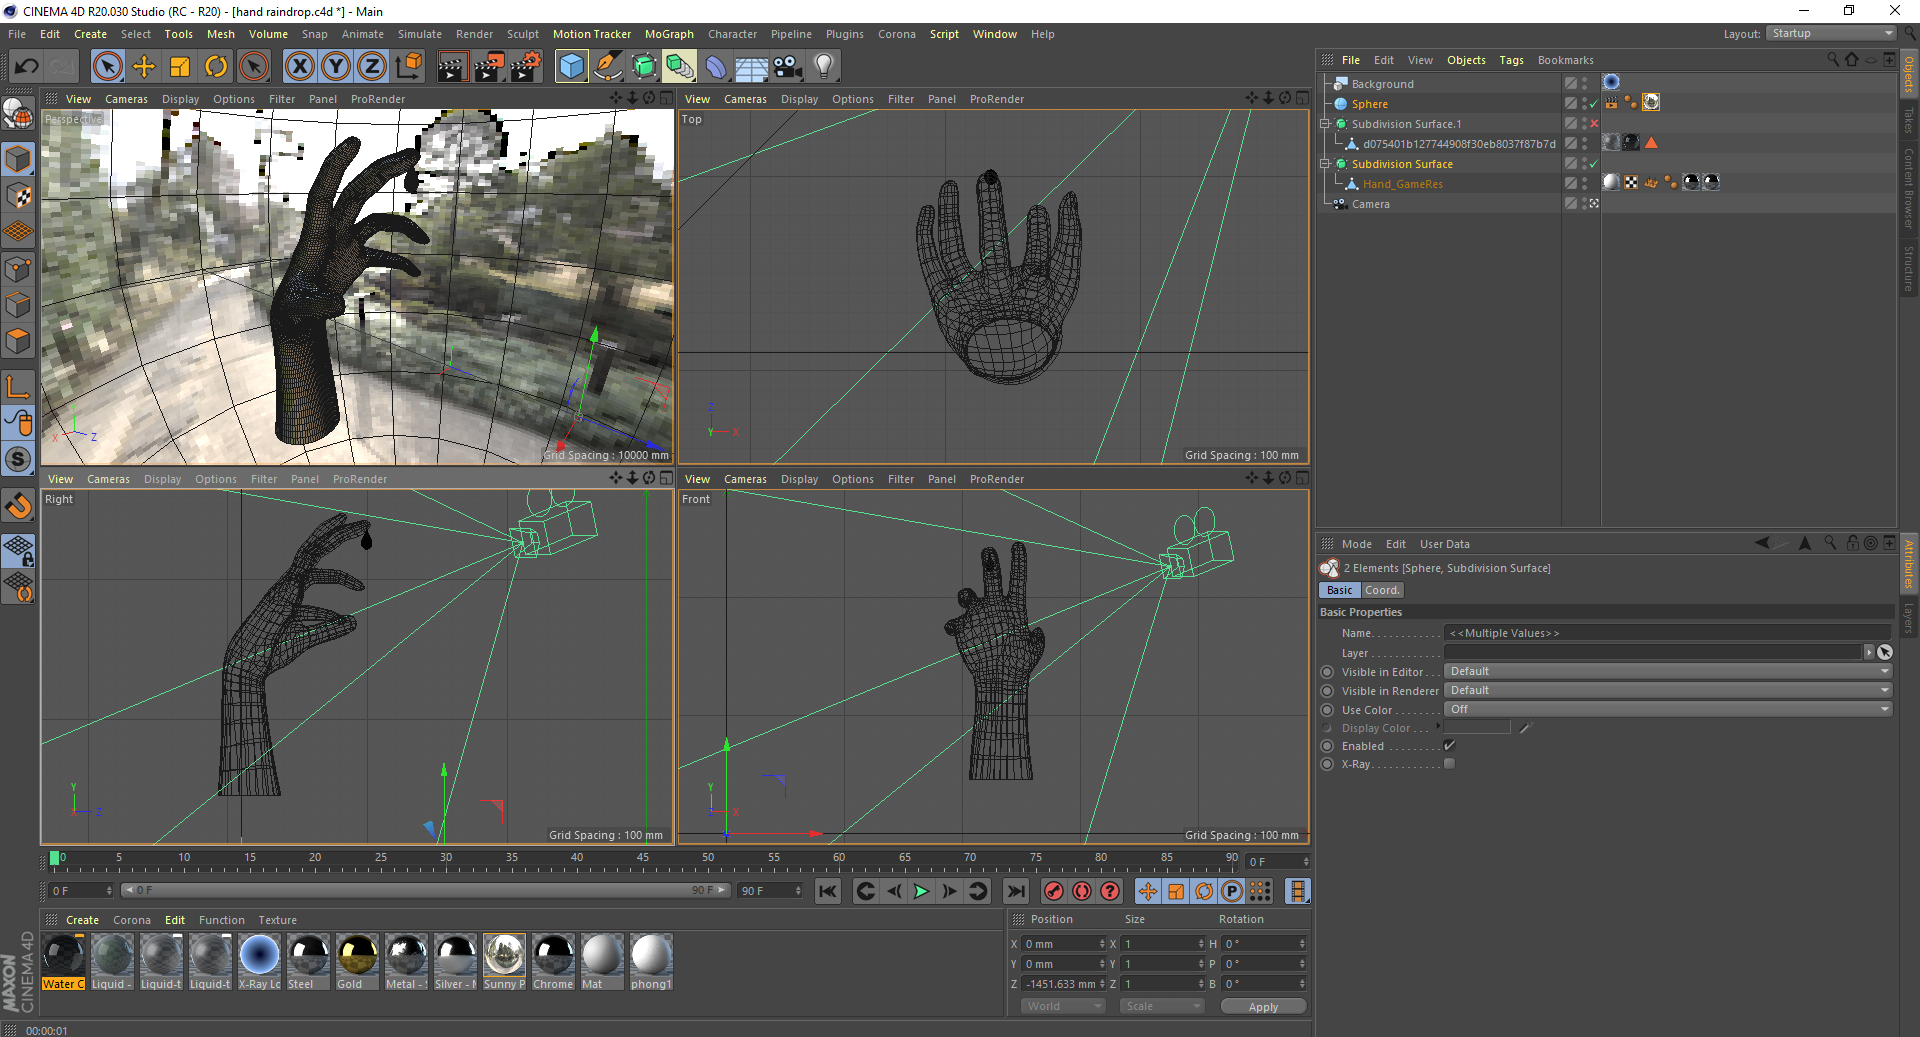Screen dimensions: 1920x1037
Task: Open Cameras menu in Top viewport
Action: pyautogui.click(x=745, y=99)
